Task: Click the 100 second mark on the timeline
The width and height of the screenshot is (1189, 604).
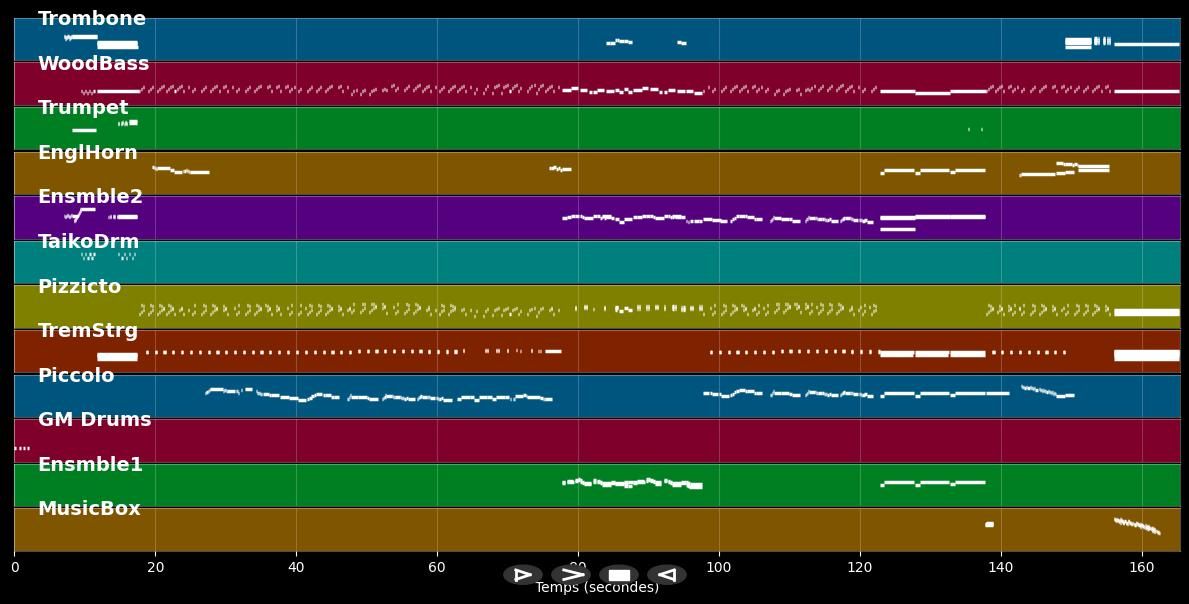Action: [x=719, y=566]
